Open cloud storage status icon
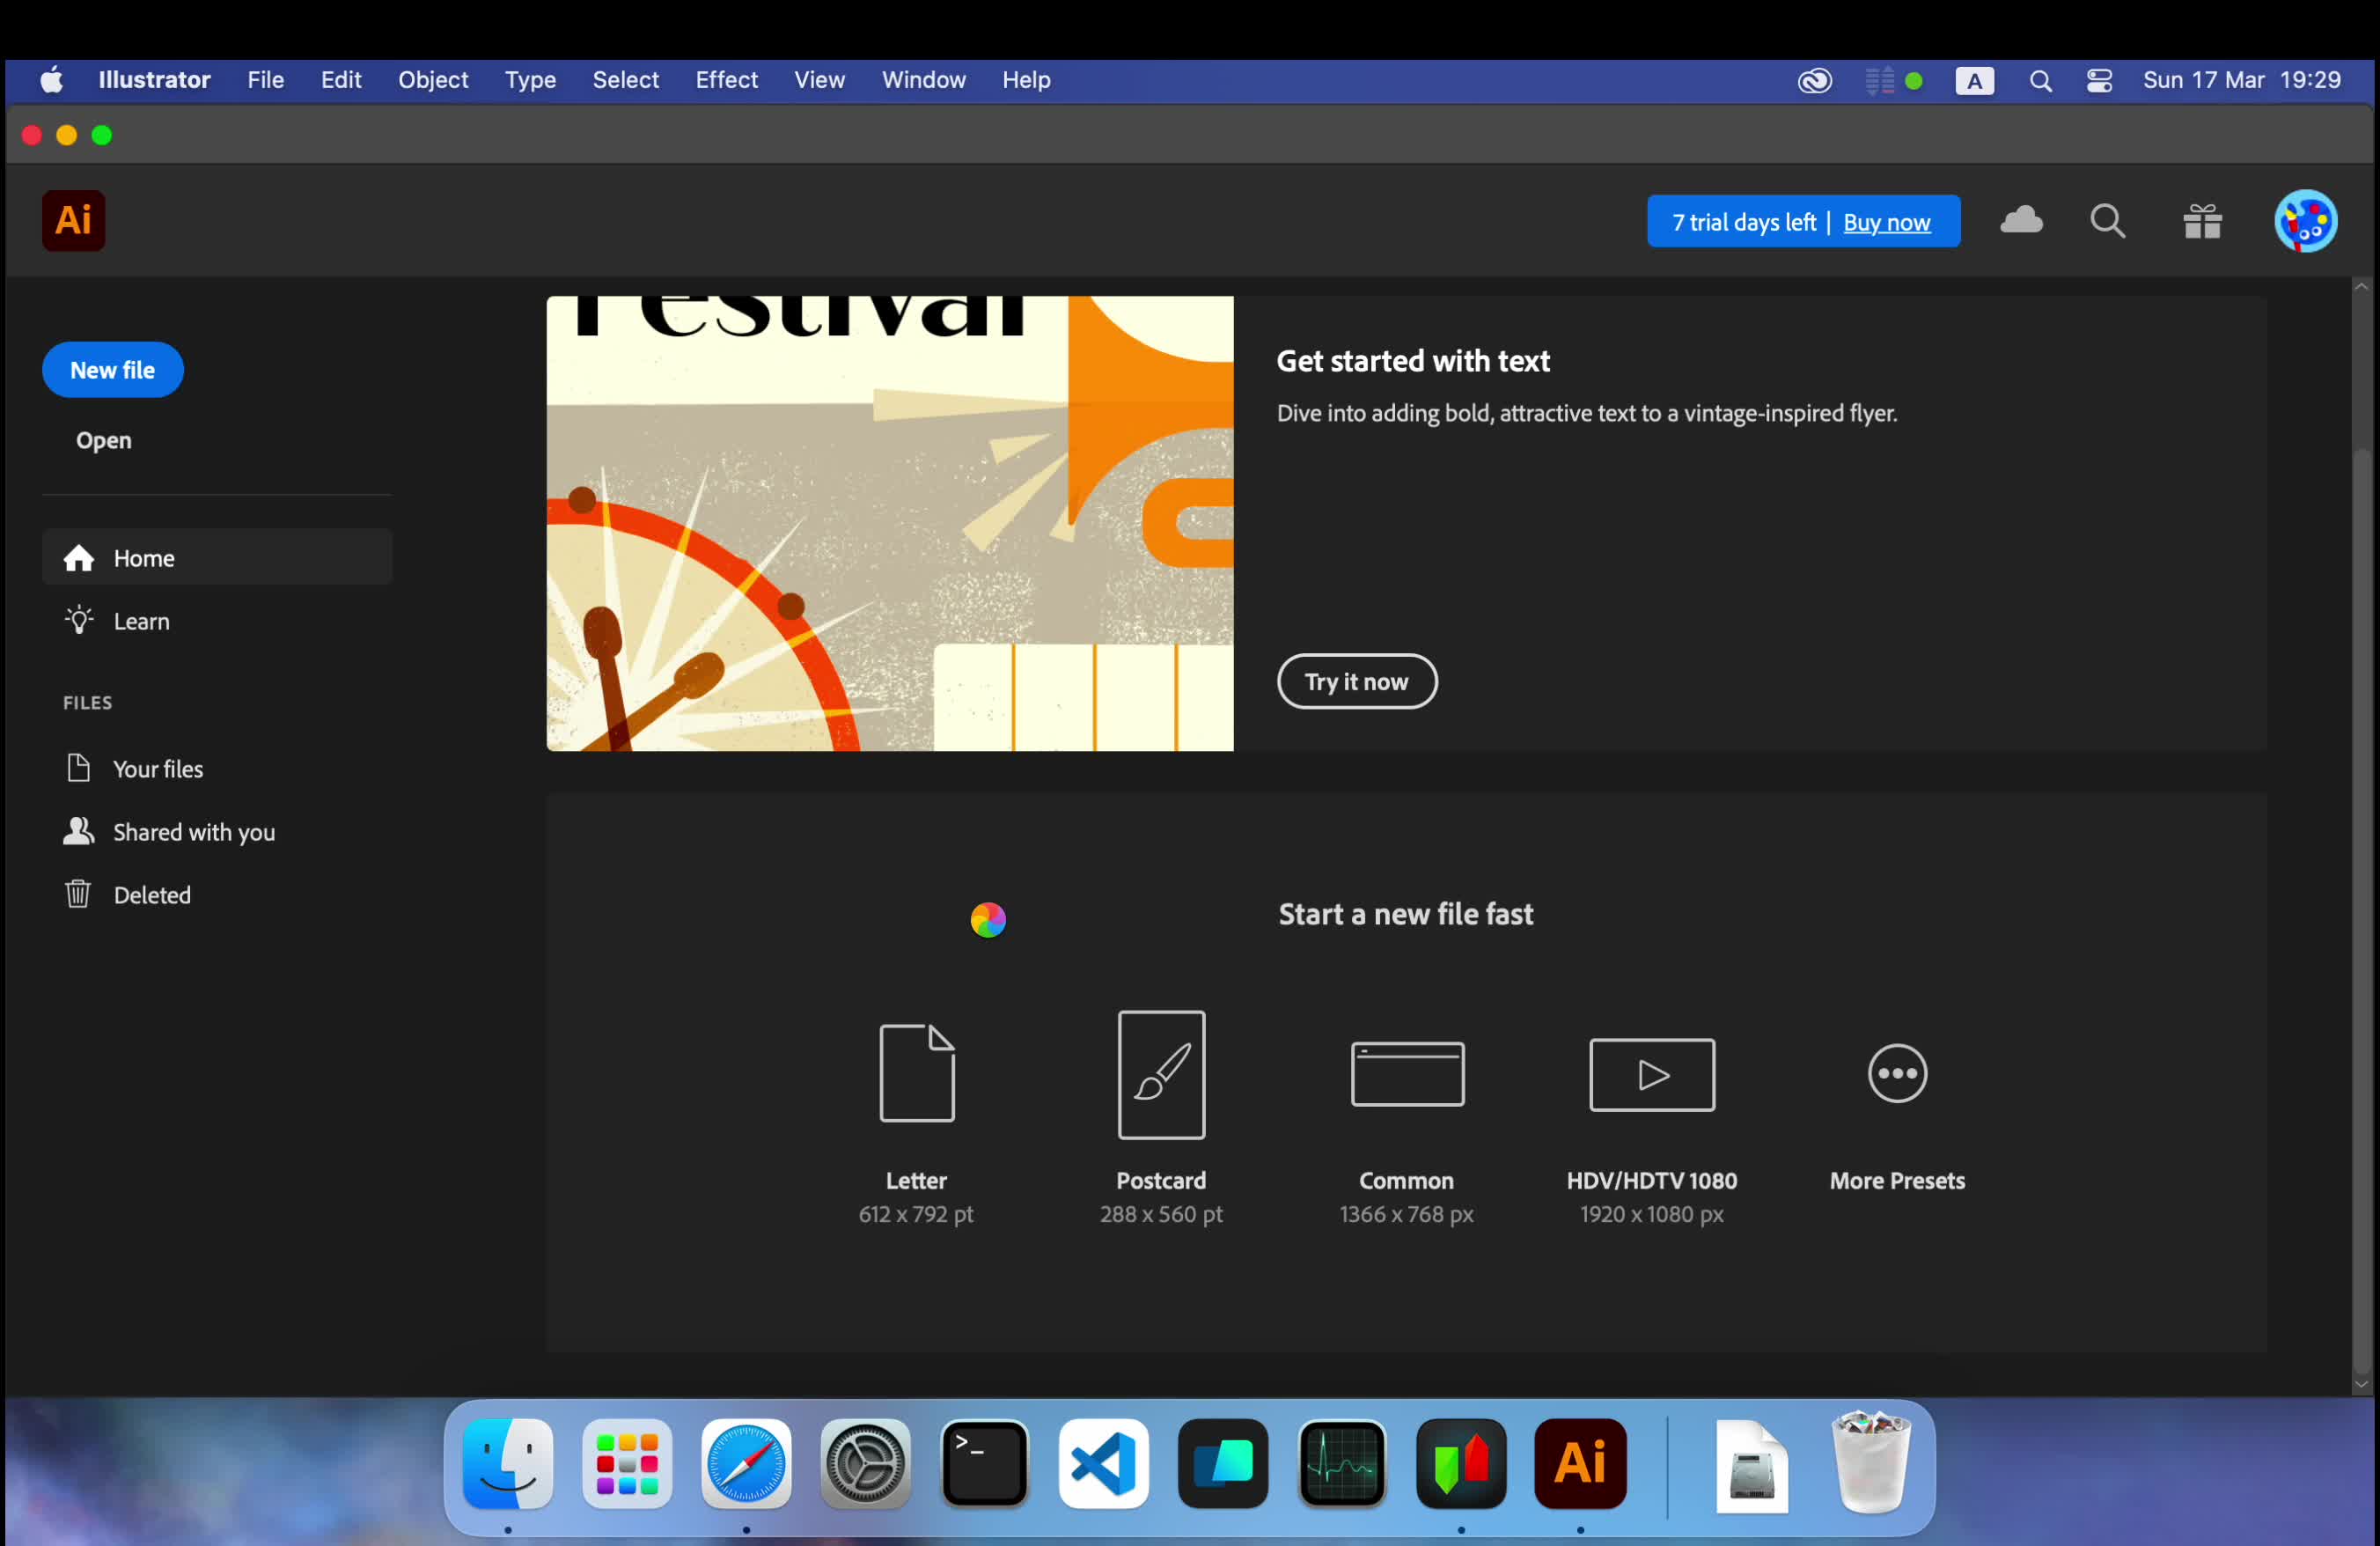The width and height of the screenshot is (2380, 1546). [2021, 220]
